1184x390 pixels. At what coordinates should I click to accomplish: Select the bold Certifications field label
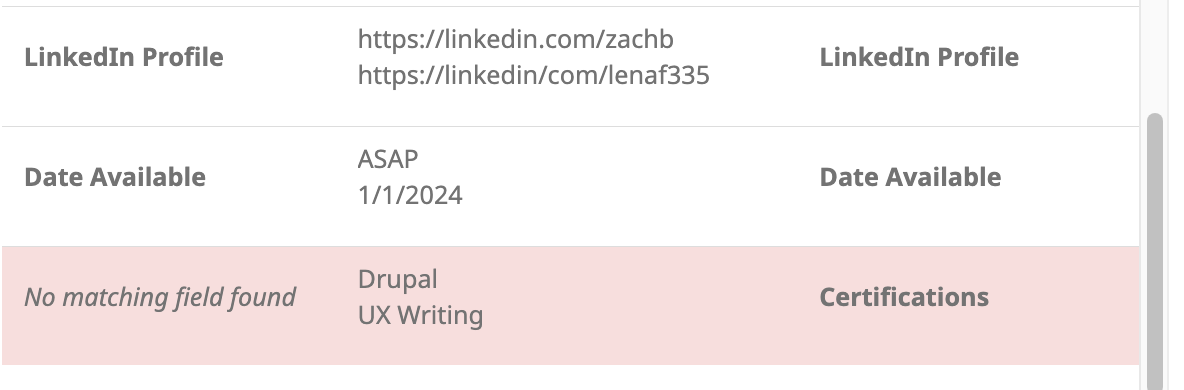coord(904,297)
